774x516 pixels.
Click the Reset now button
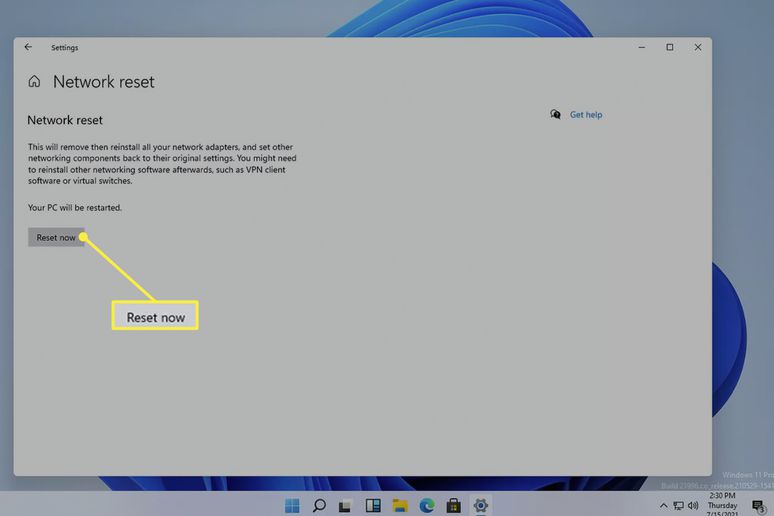point(56,238)
